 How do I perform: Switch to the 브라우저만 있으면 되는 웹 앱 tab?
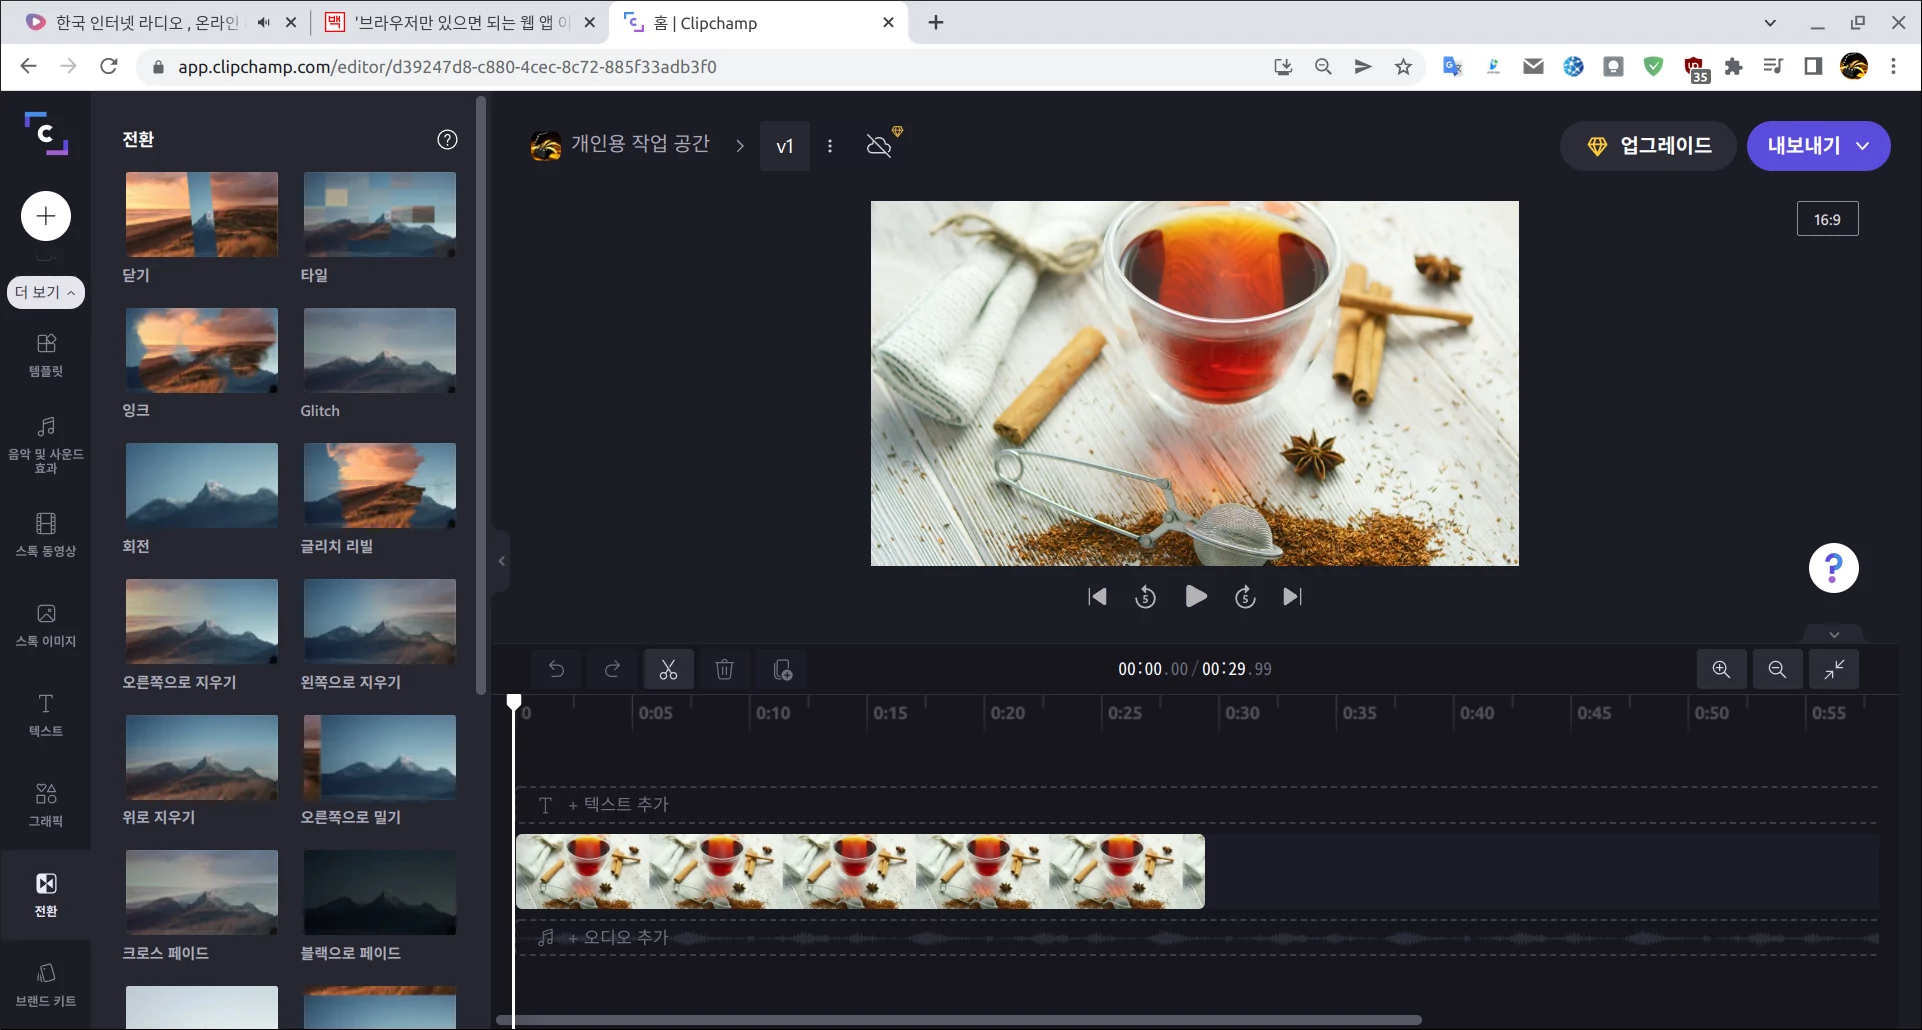tap(462, 22)
